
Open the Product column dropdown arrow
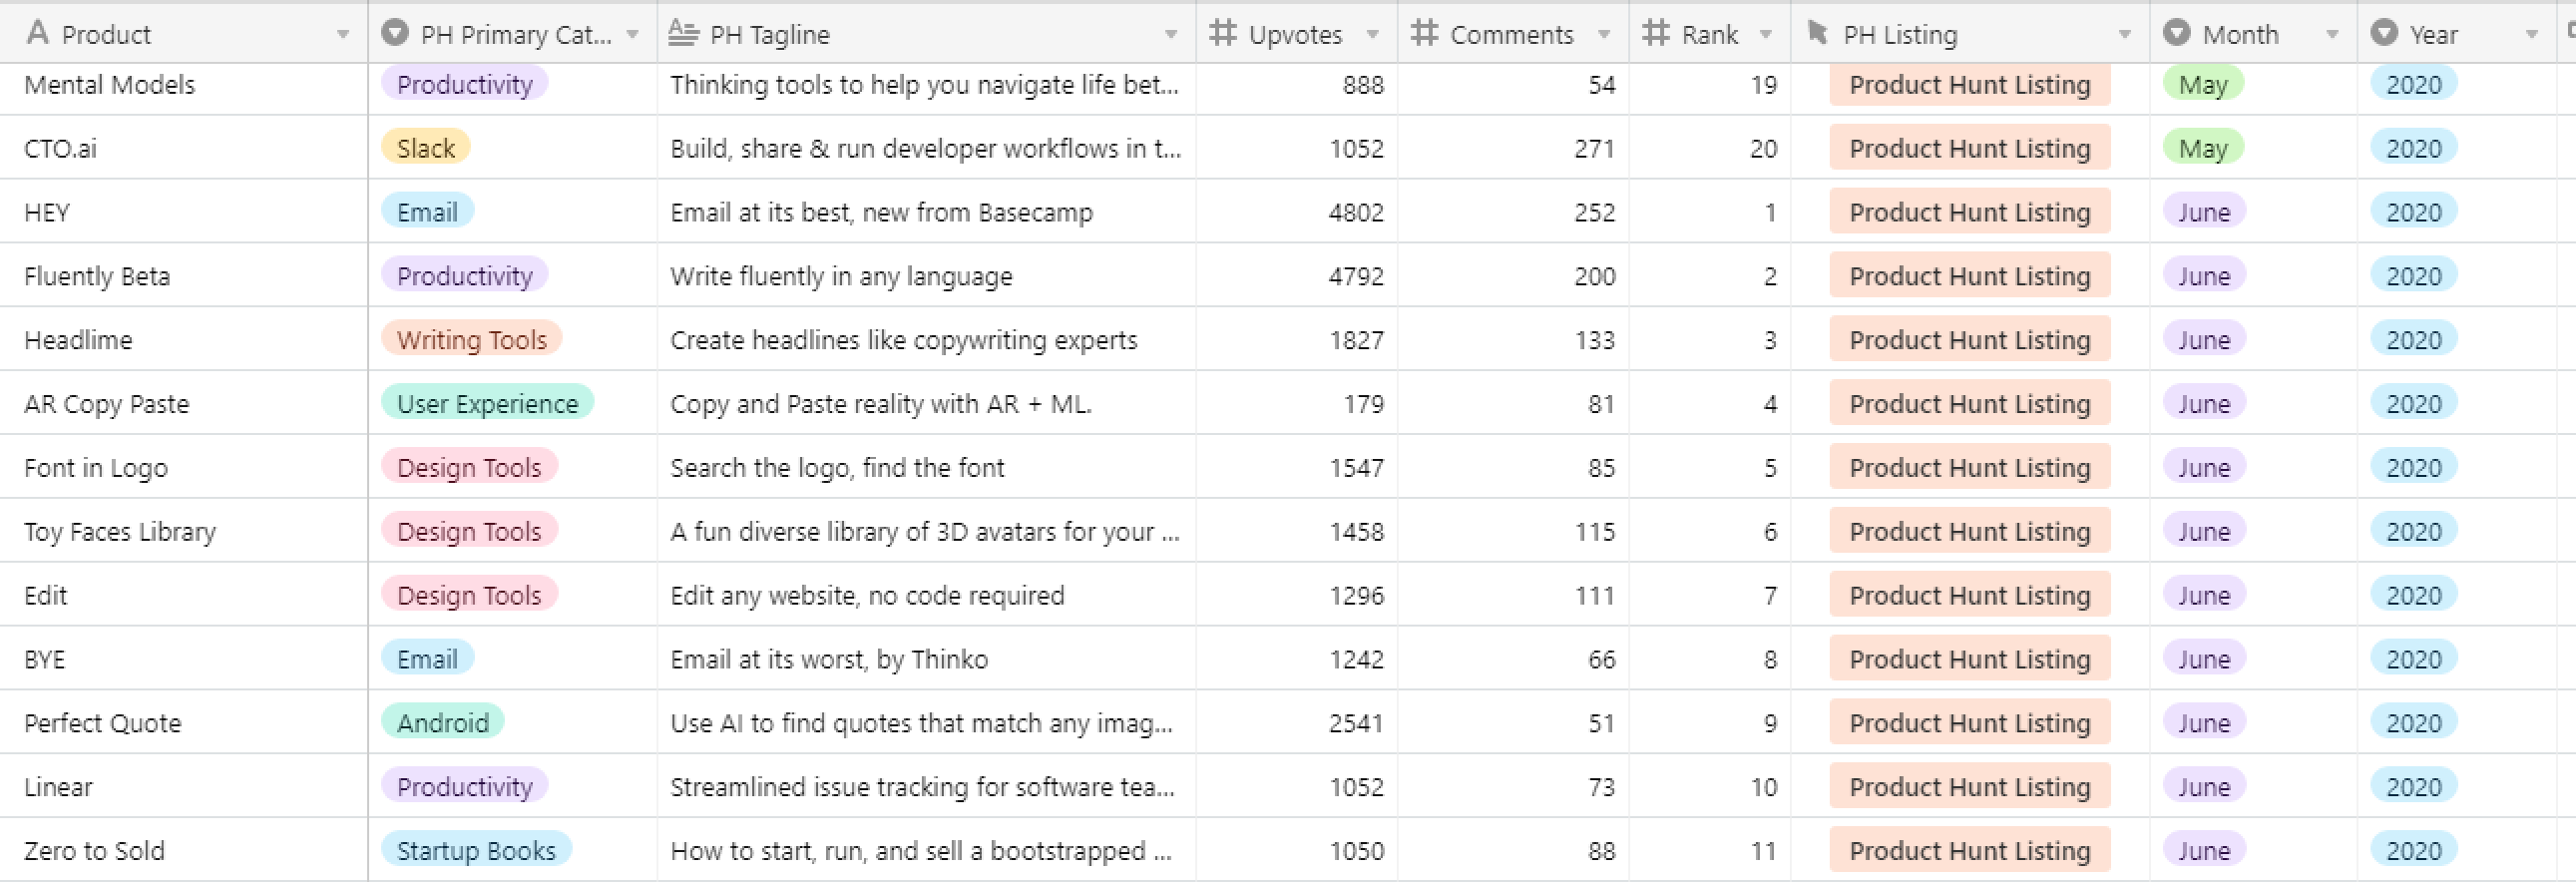click(343, 34)
